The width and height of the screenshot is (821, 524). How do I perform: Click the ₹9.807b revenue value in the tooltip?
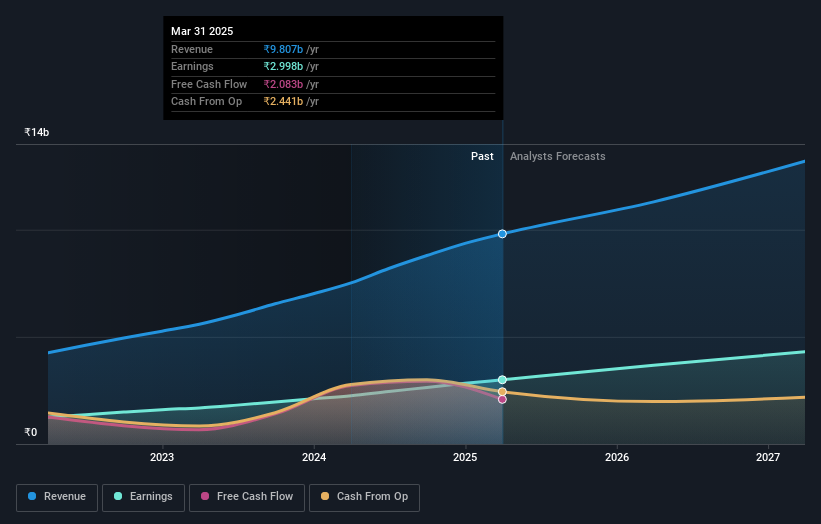pyautogui.click(x=283, y=49)
